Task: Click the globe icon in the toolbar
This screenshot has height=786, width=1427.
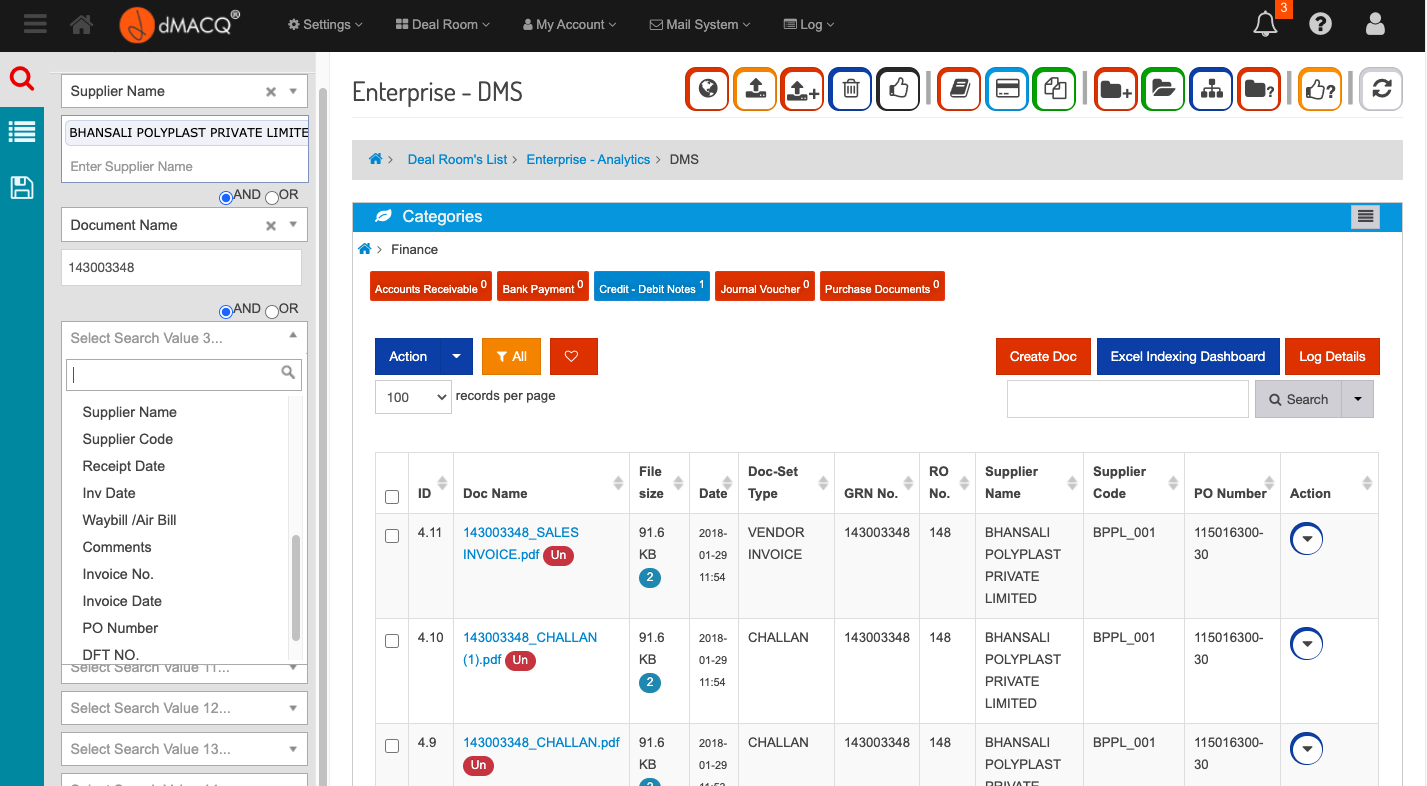Action: (707, 89)
